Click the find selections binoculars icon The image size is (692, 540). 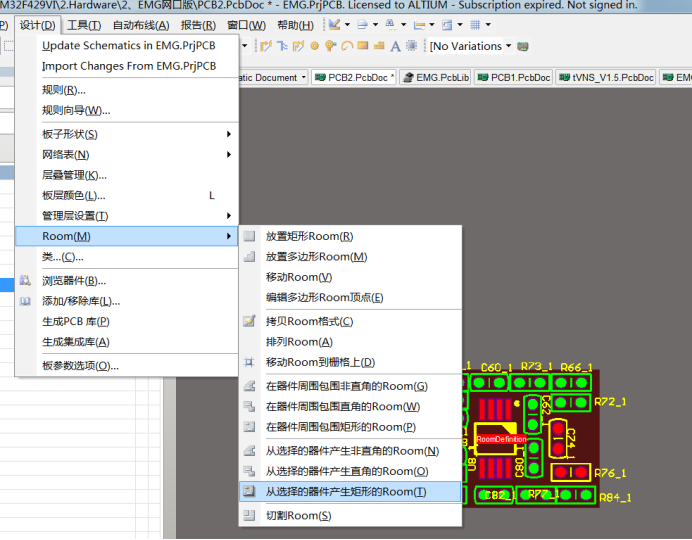[391, 24]
